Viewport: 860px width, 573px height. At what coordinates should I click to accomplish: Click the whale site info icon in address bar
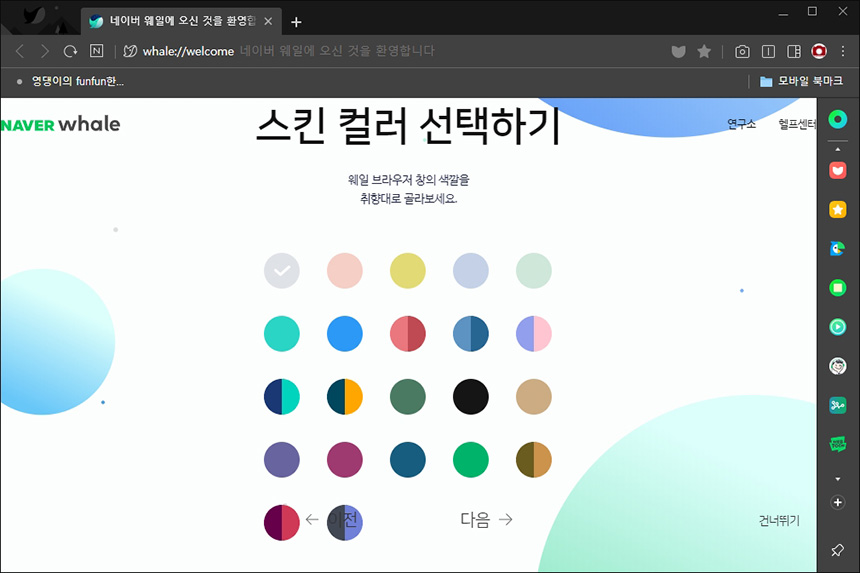[x=130, y=51]
